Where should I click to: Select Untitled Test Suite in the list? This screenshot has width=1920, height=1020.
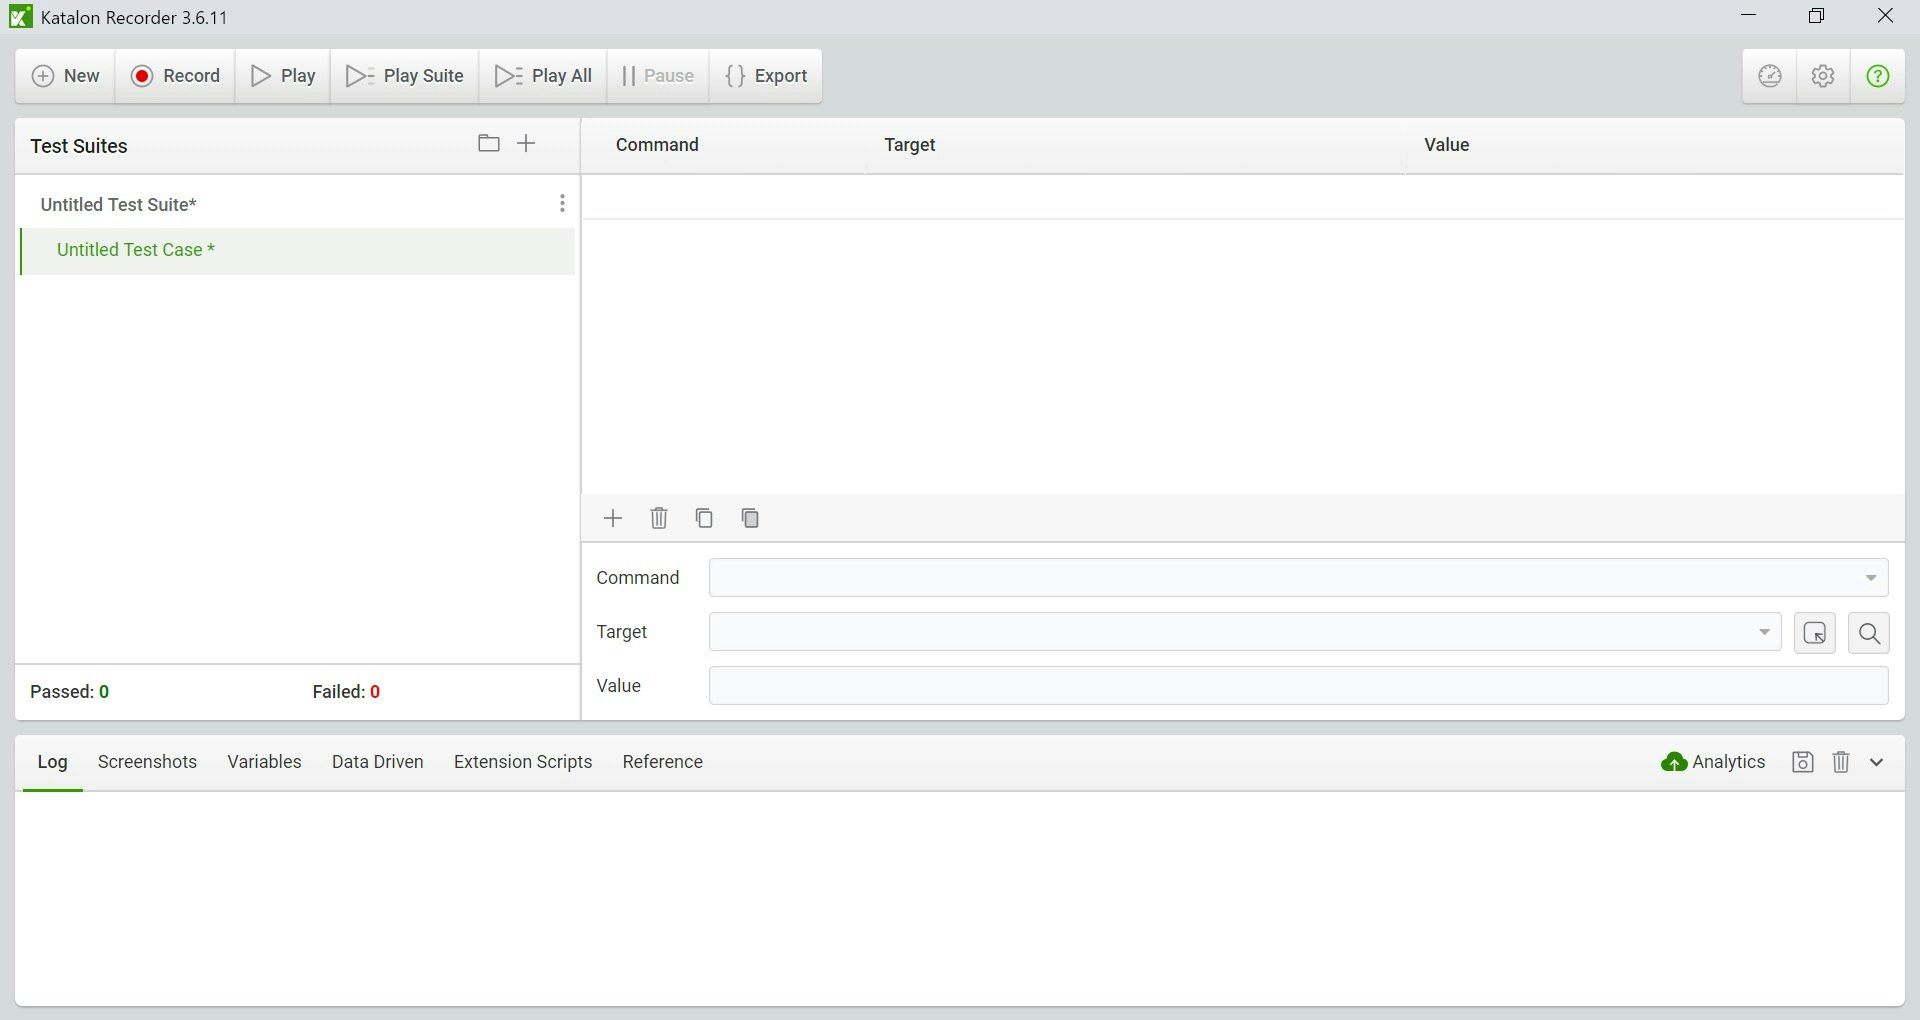tap(118, 204)
